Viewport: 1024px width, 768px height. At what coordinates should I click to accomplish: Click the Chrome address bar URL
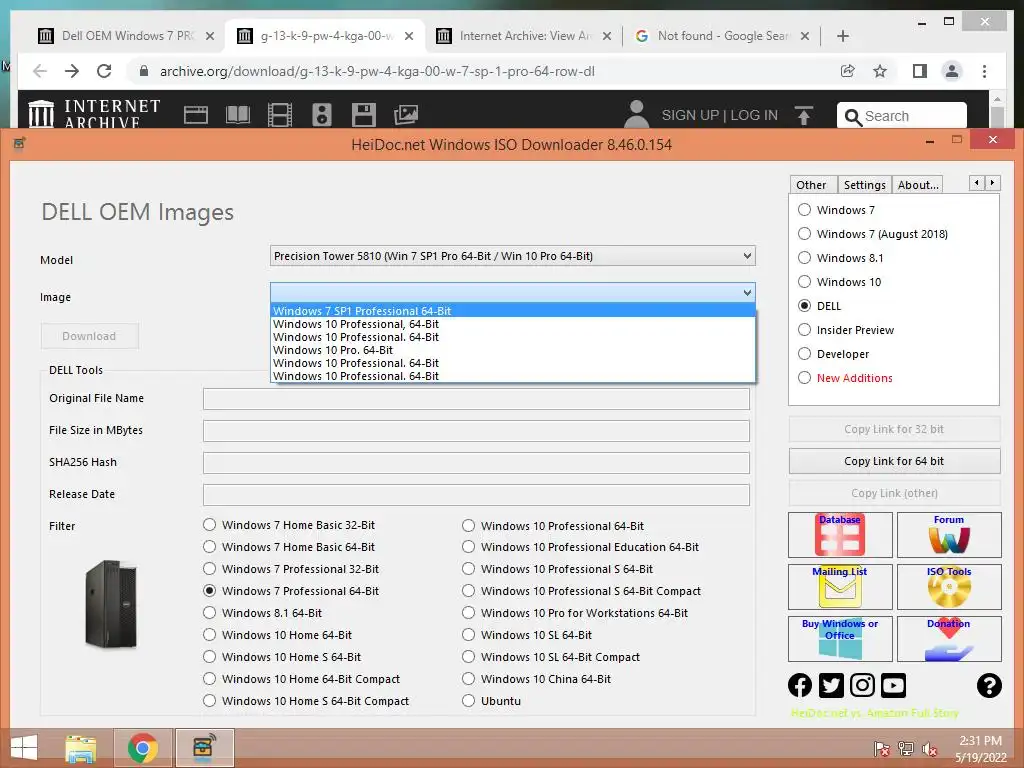(377, 71)
